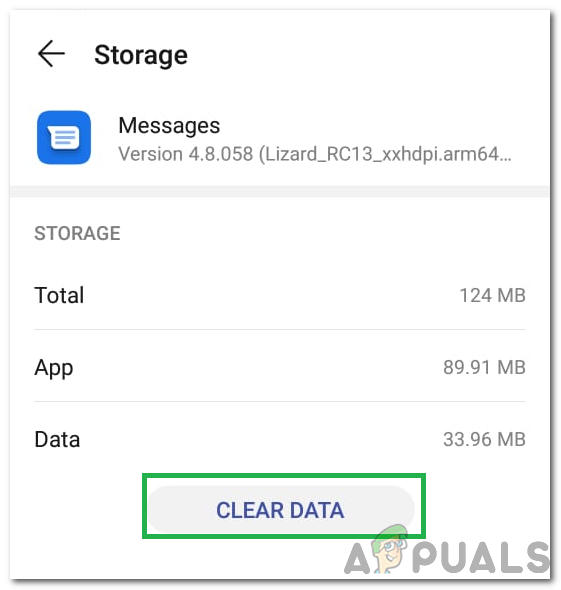The width and height of the screenshot is (561, 590).
Task: Select the Storage page title
Action: click(x=141, y=55)
